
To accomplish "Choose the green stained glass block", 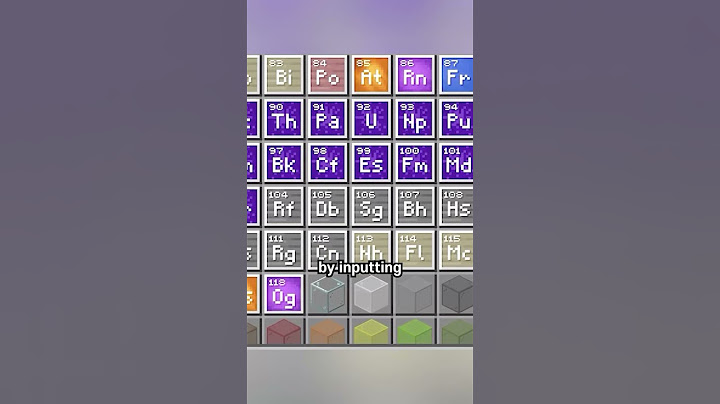I will (457, 332).
